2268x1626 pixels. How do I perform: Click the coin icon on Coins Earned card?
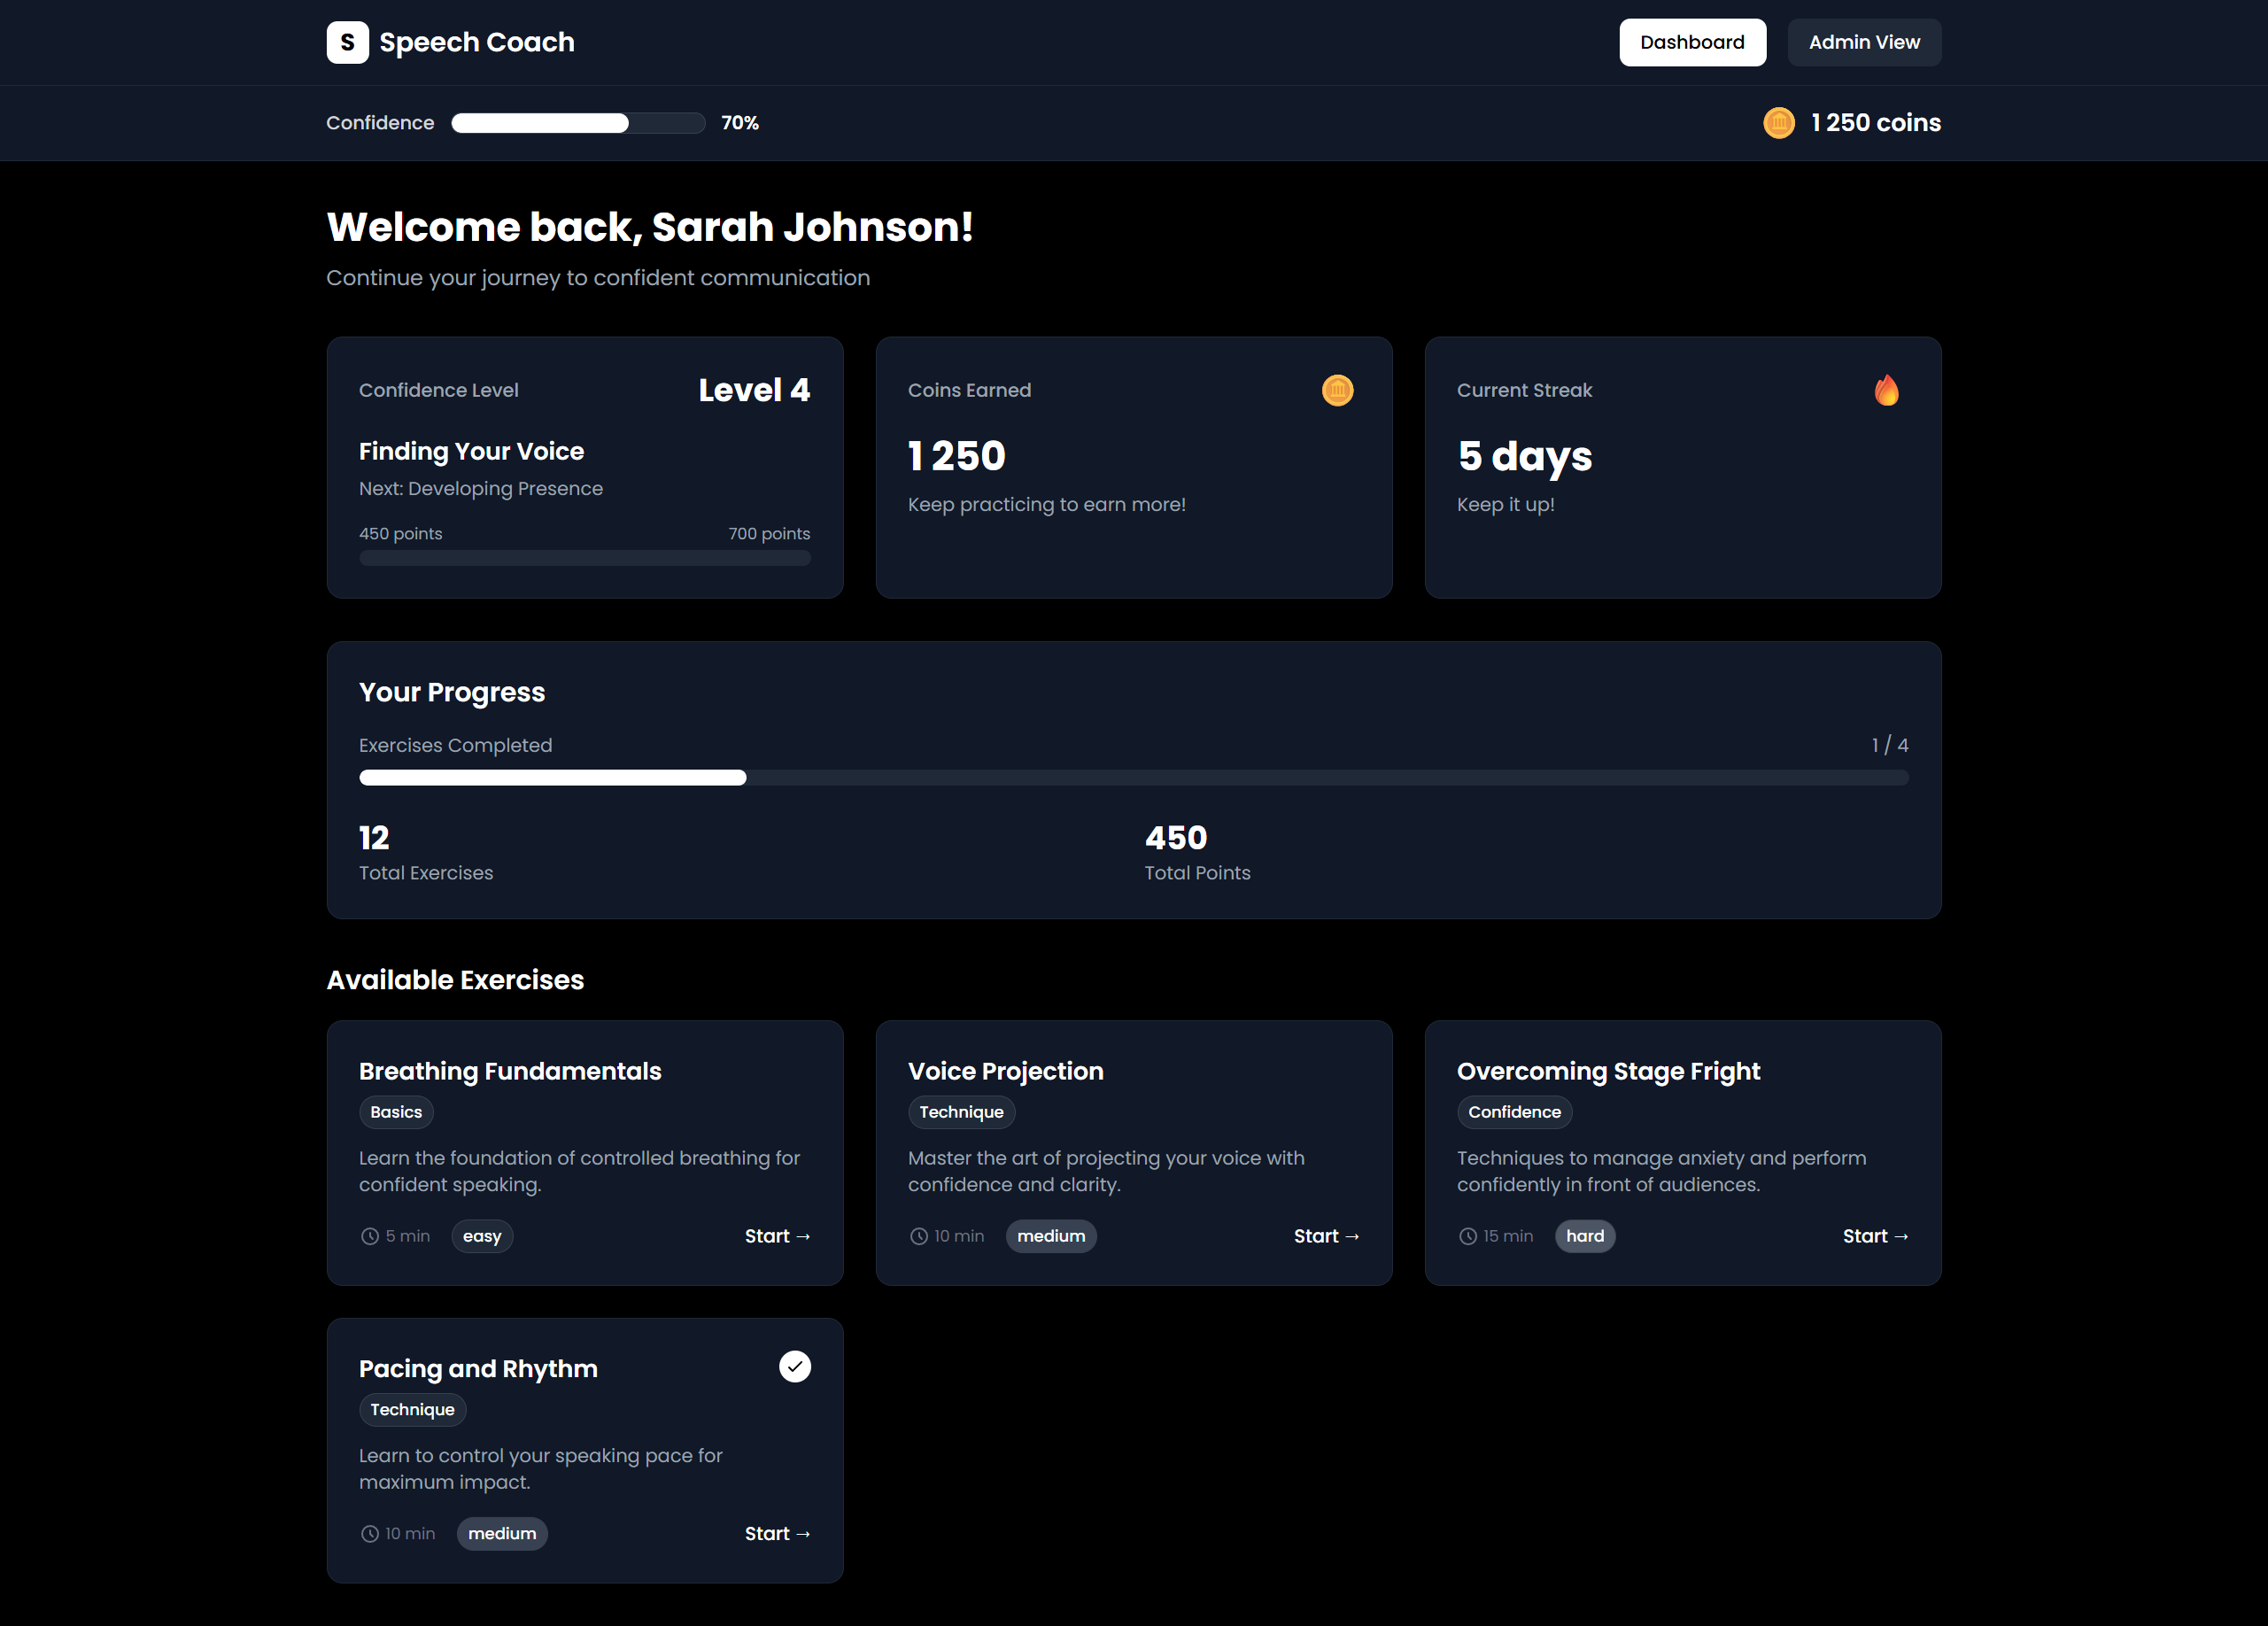(x=1338, y=390)
